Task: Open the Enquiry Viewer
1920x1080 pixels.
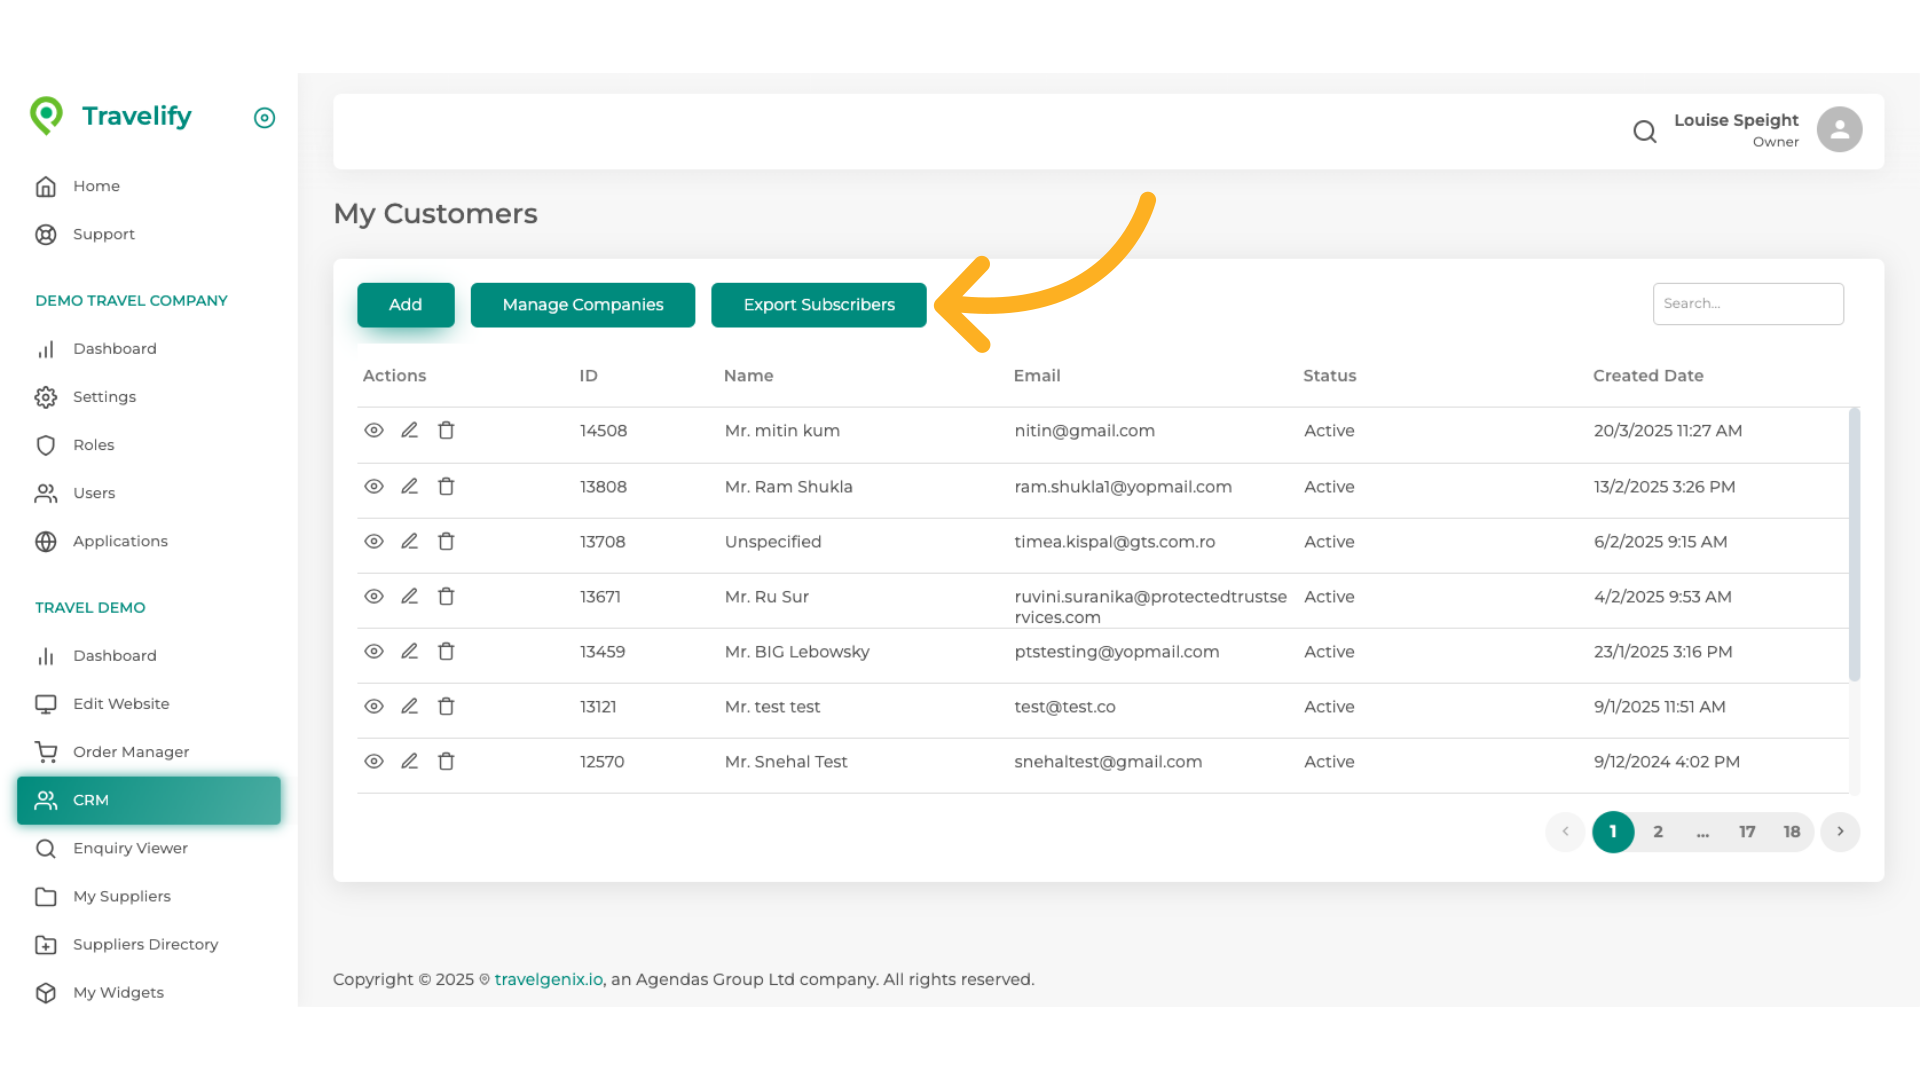Action: 130,848
